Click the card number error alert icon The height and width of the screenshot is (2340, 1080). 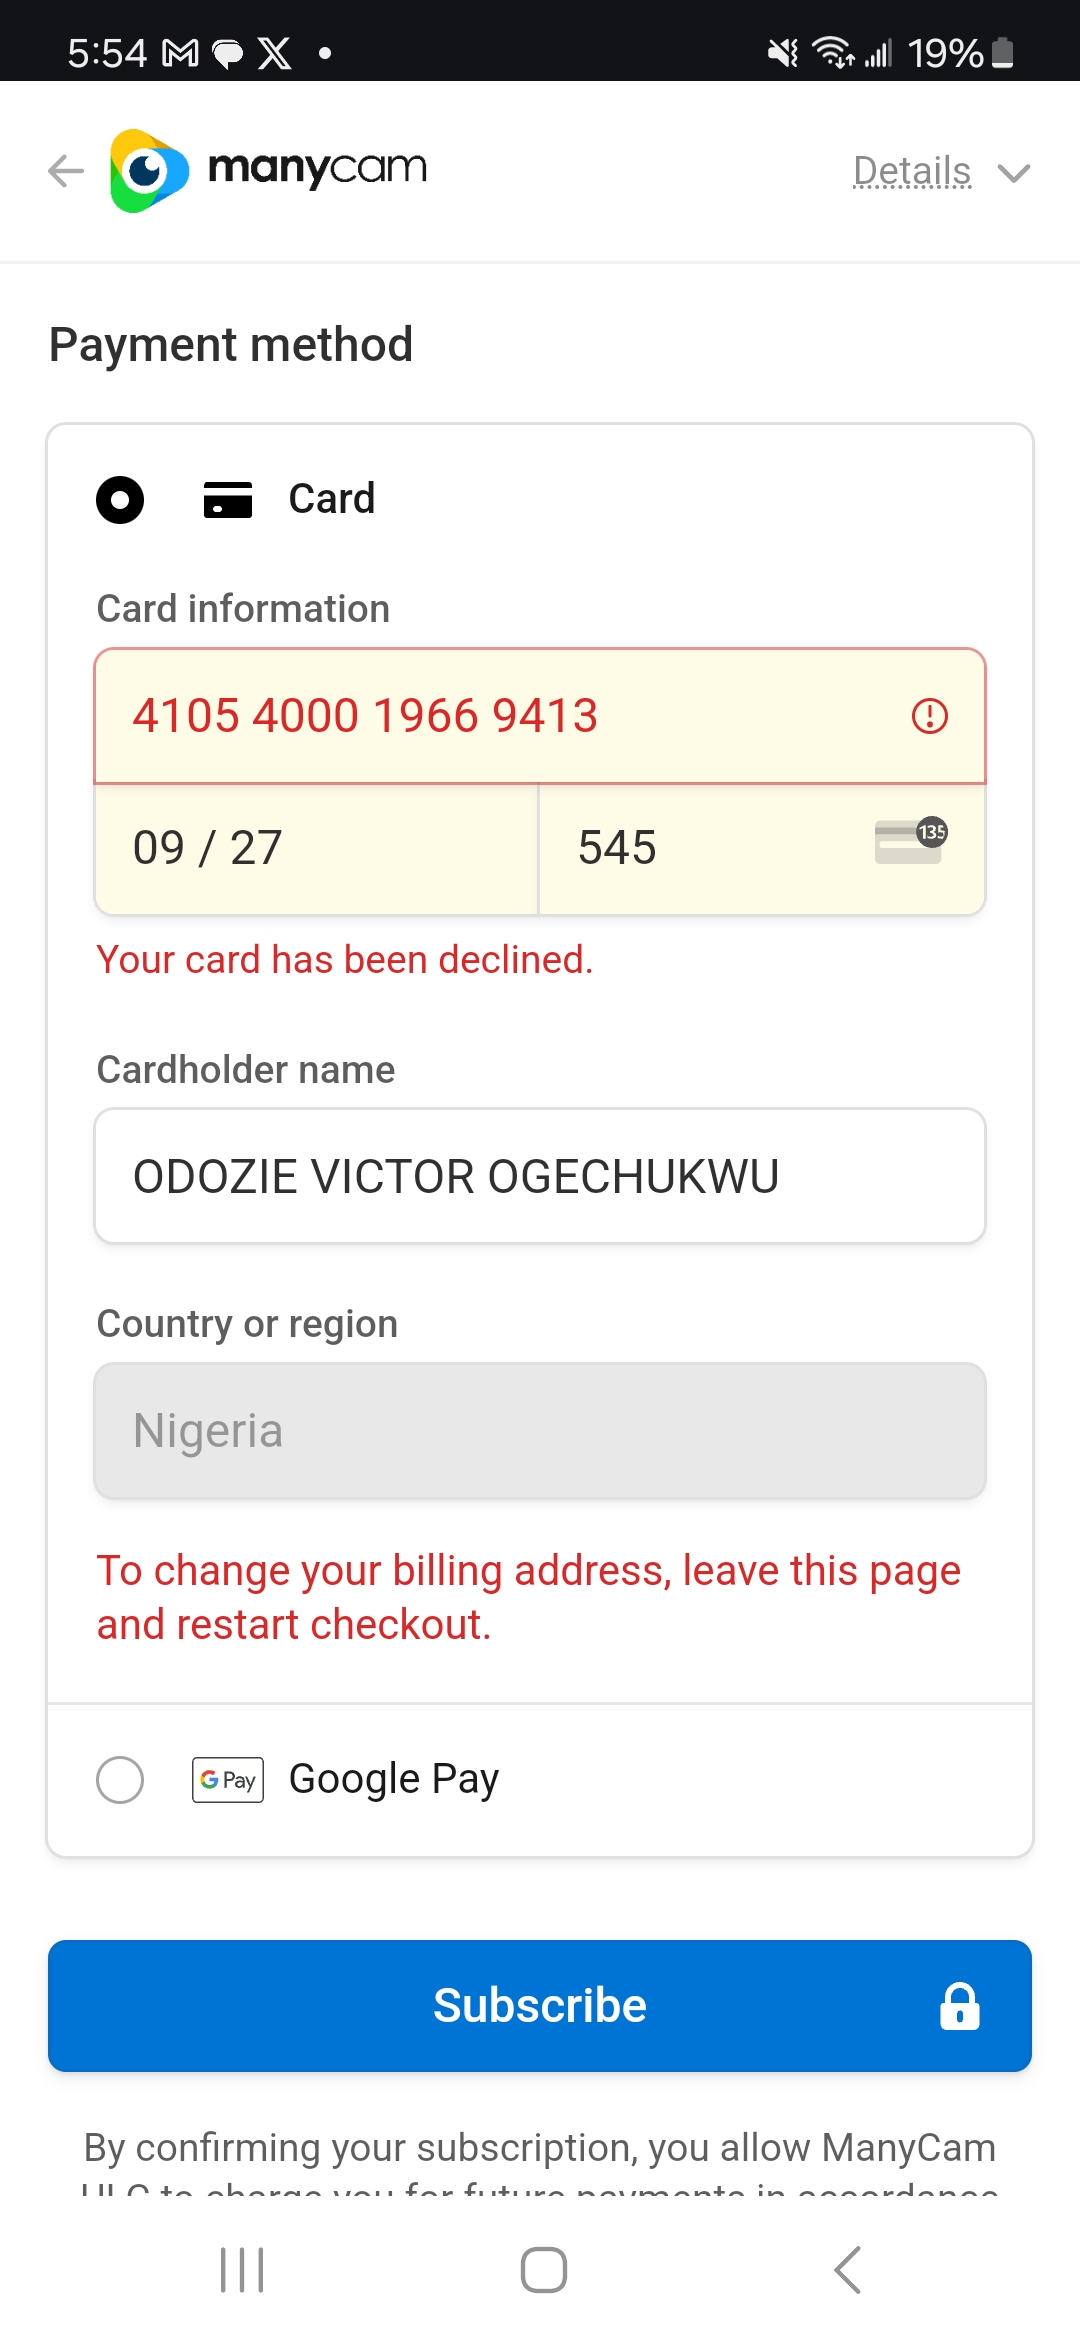[x=929, y=716]
